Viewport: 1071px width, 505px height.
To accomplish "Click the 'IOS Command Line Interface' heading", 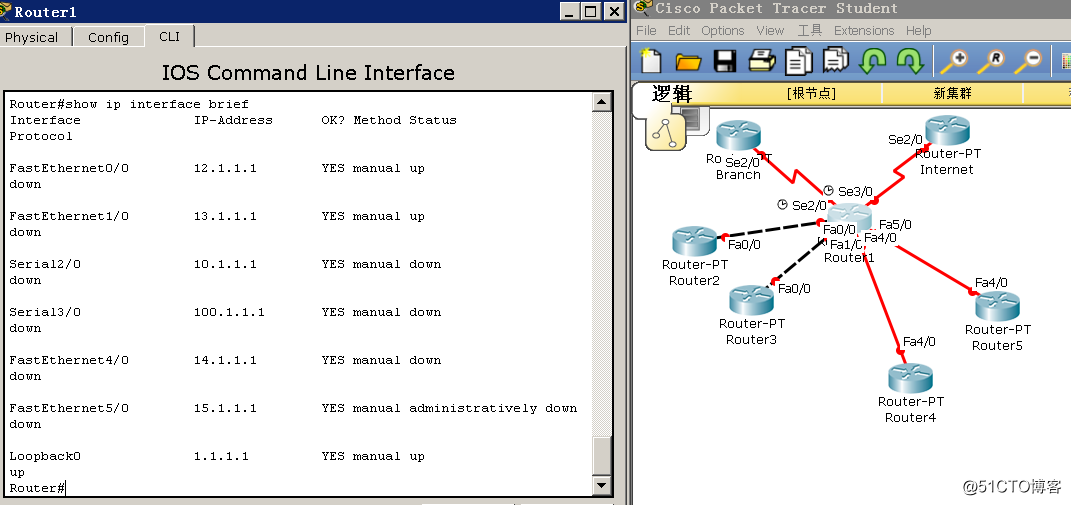I will [308, 72].
